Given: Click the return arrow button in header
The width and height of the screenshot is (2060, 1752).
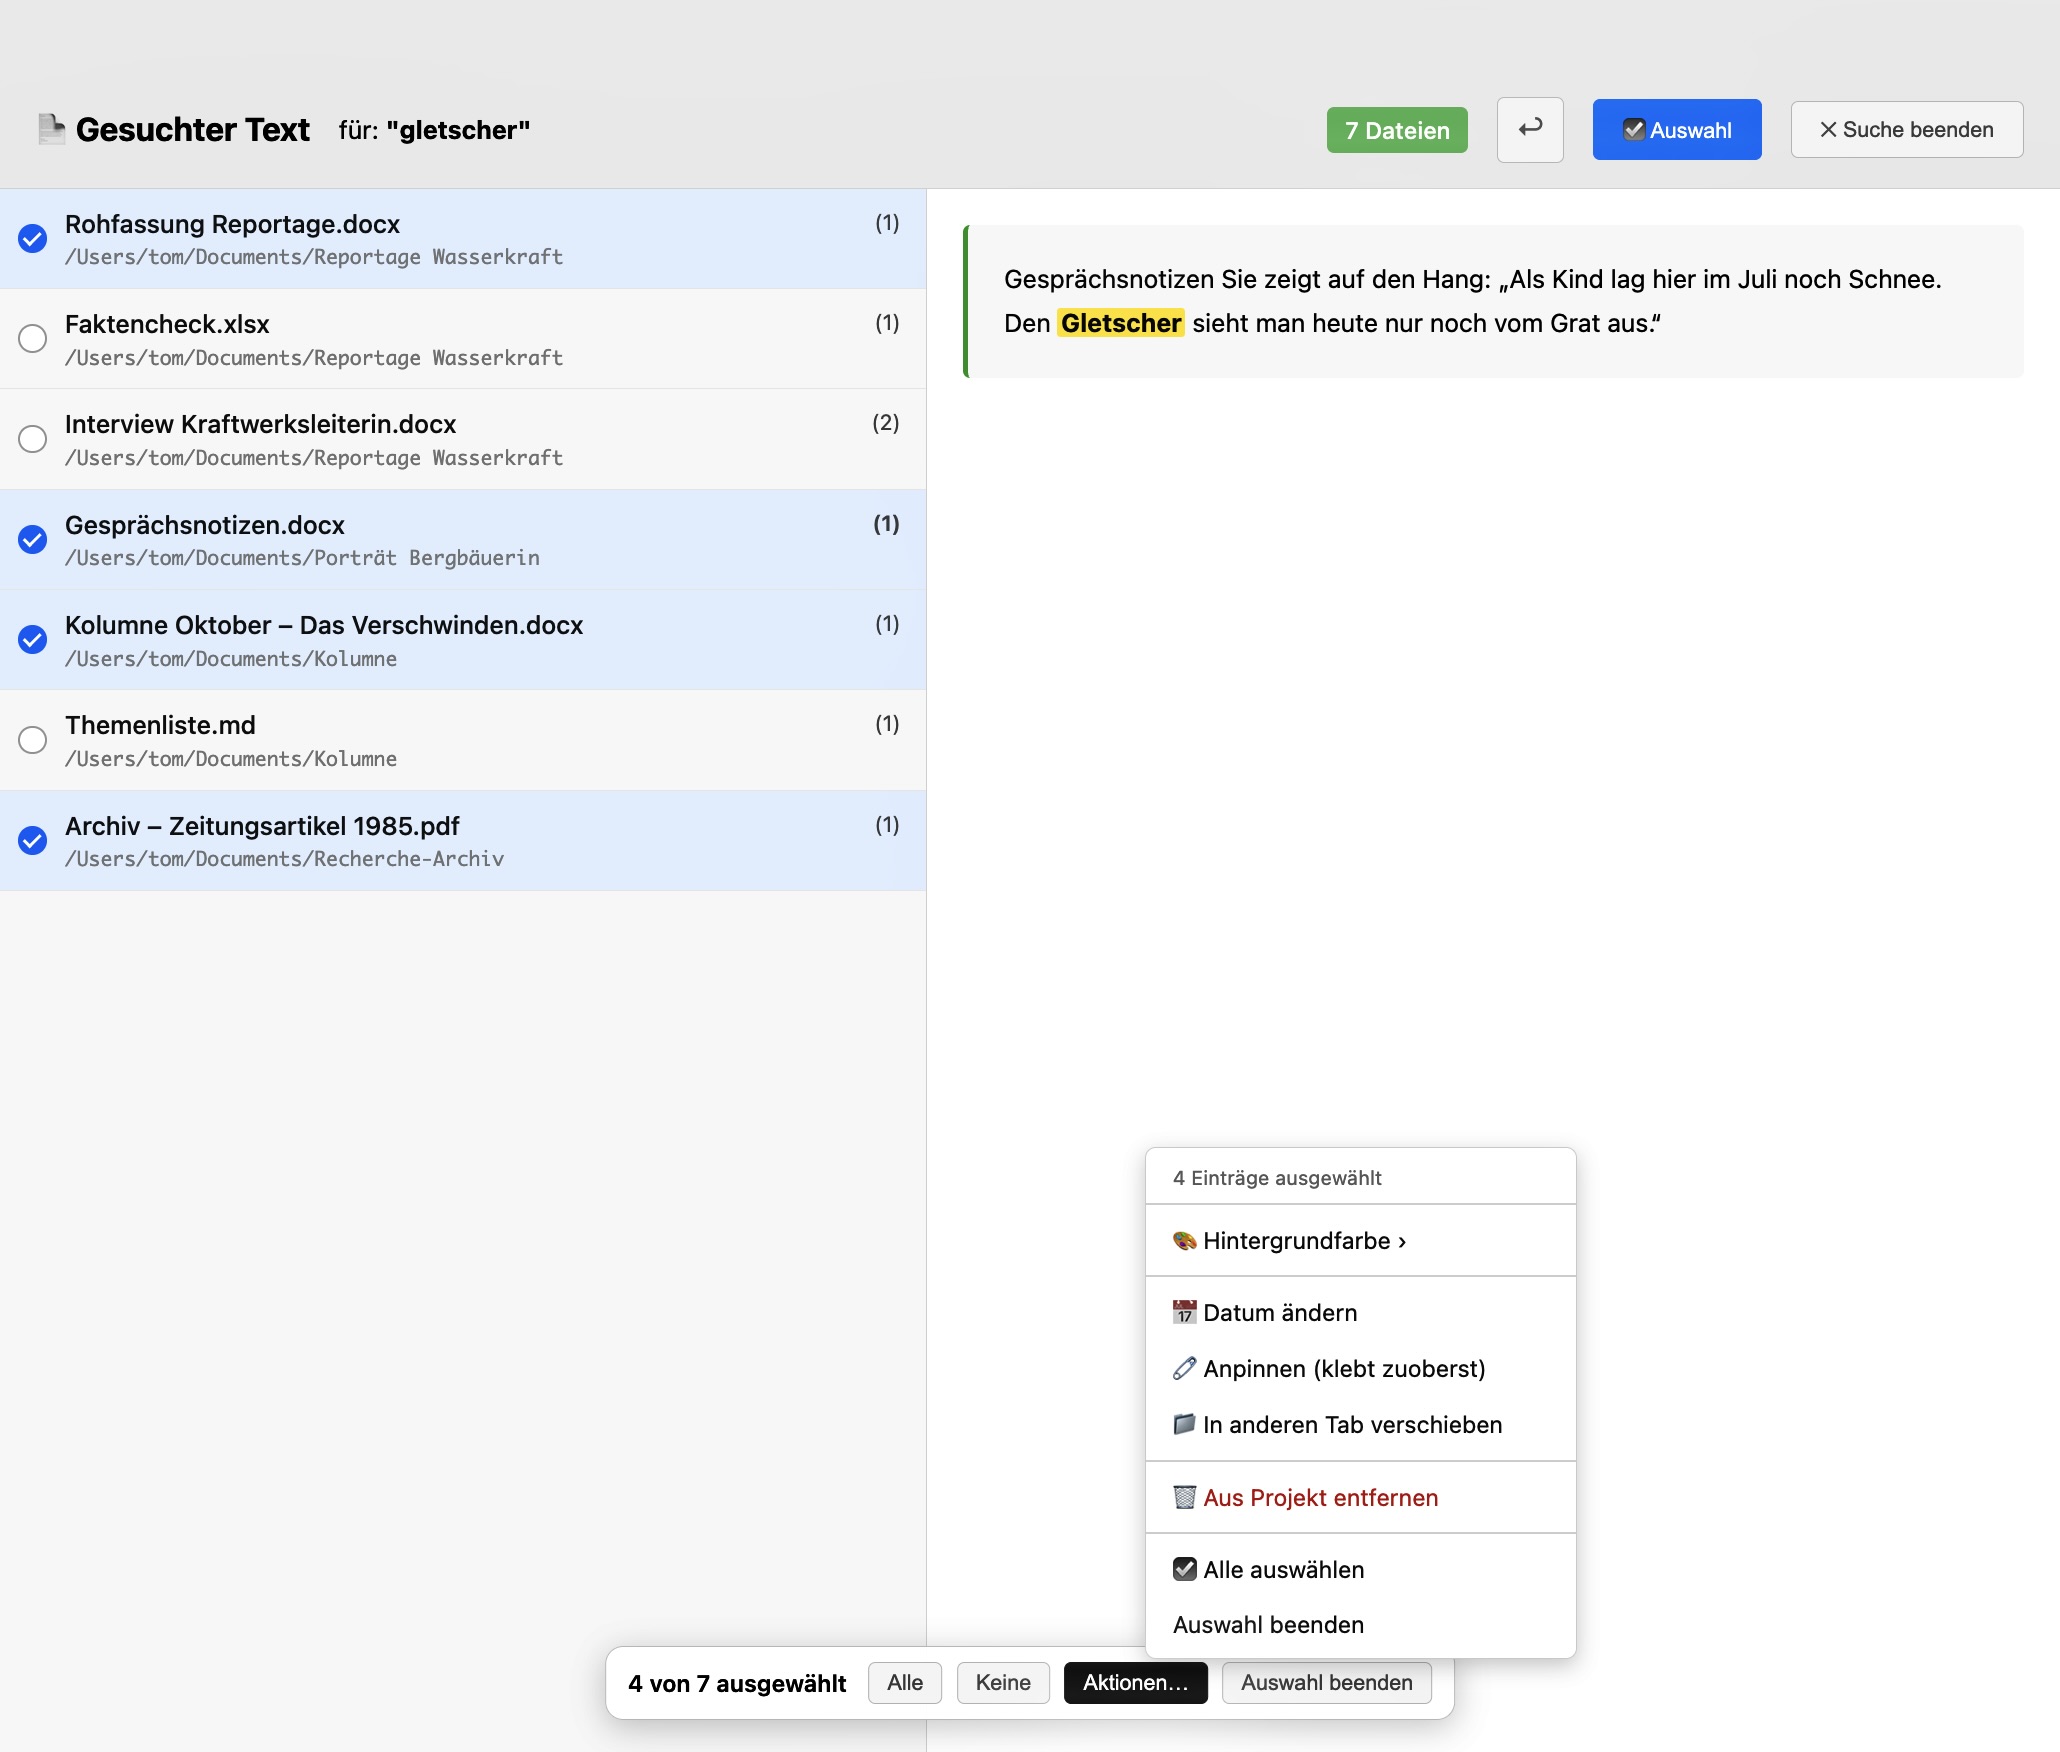Looking at the screenshot, I should pyautogui.click(x=1530, y=129).
